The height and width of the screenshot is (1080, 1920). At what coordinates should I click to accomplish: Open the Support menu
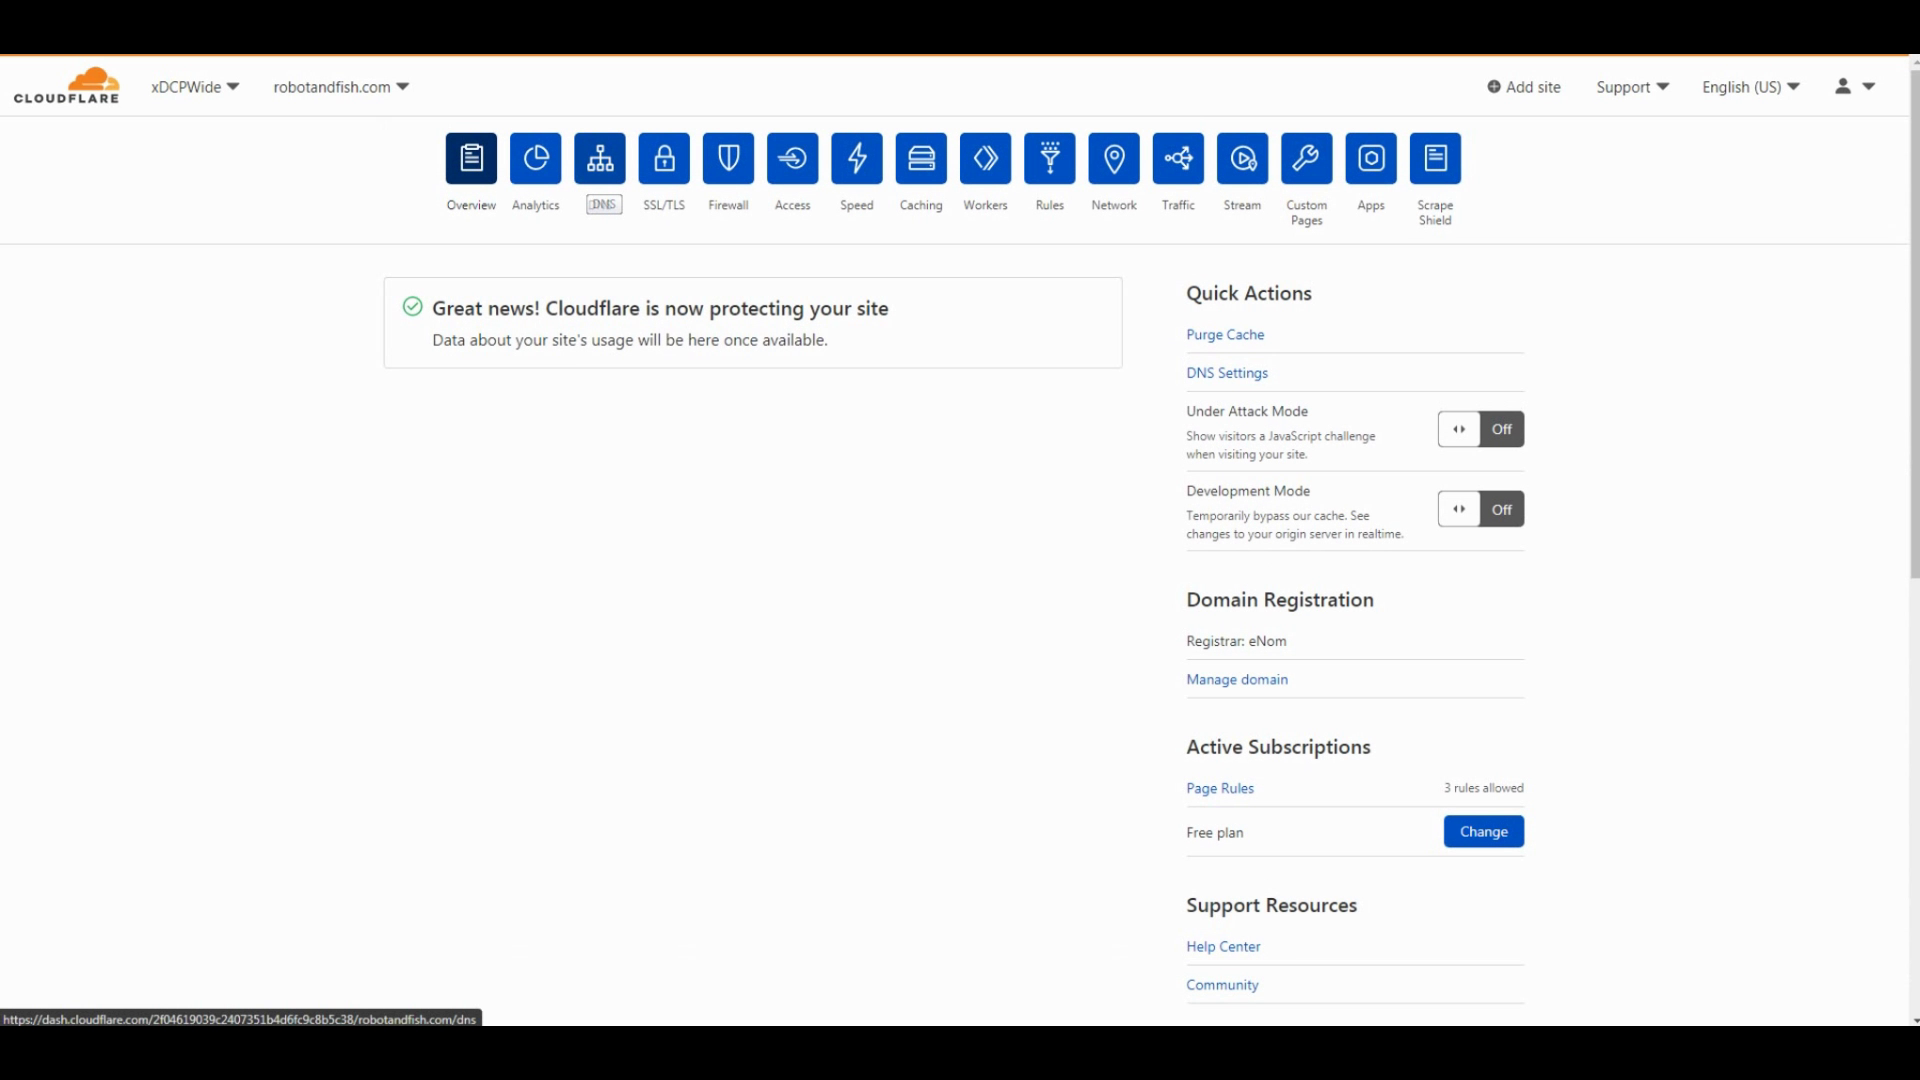click(1632, 87)
